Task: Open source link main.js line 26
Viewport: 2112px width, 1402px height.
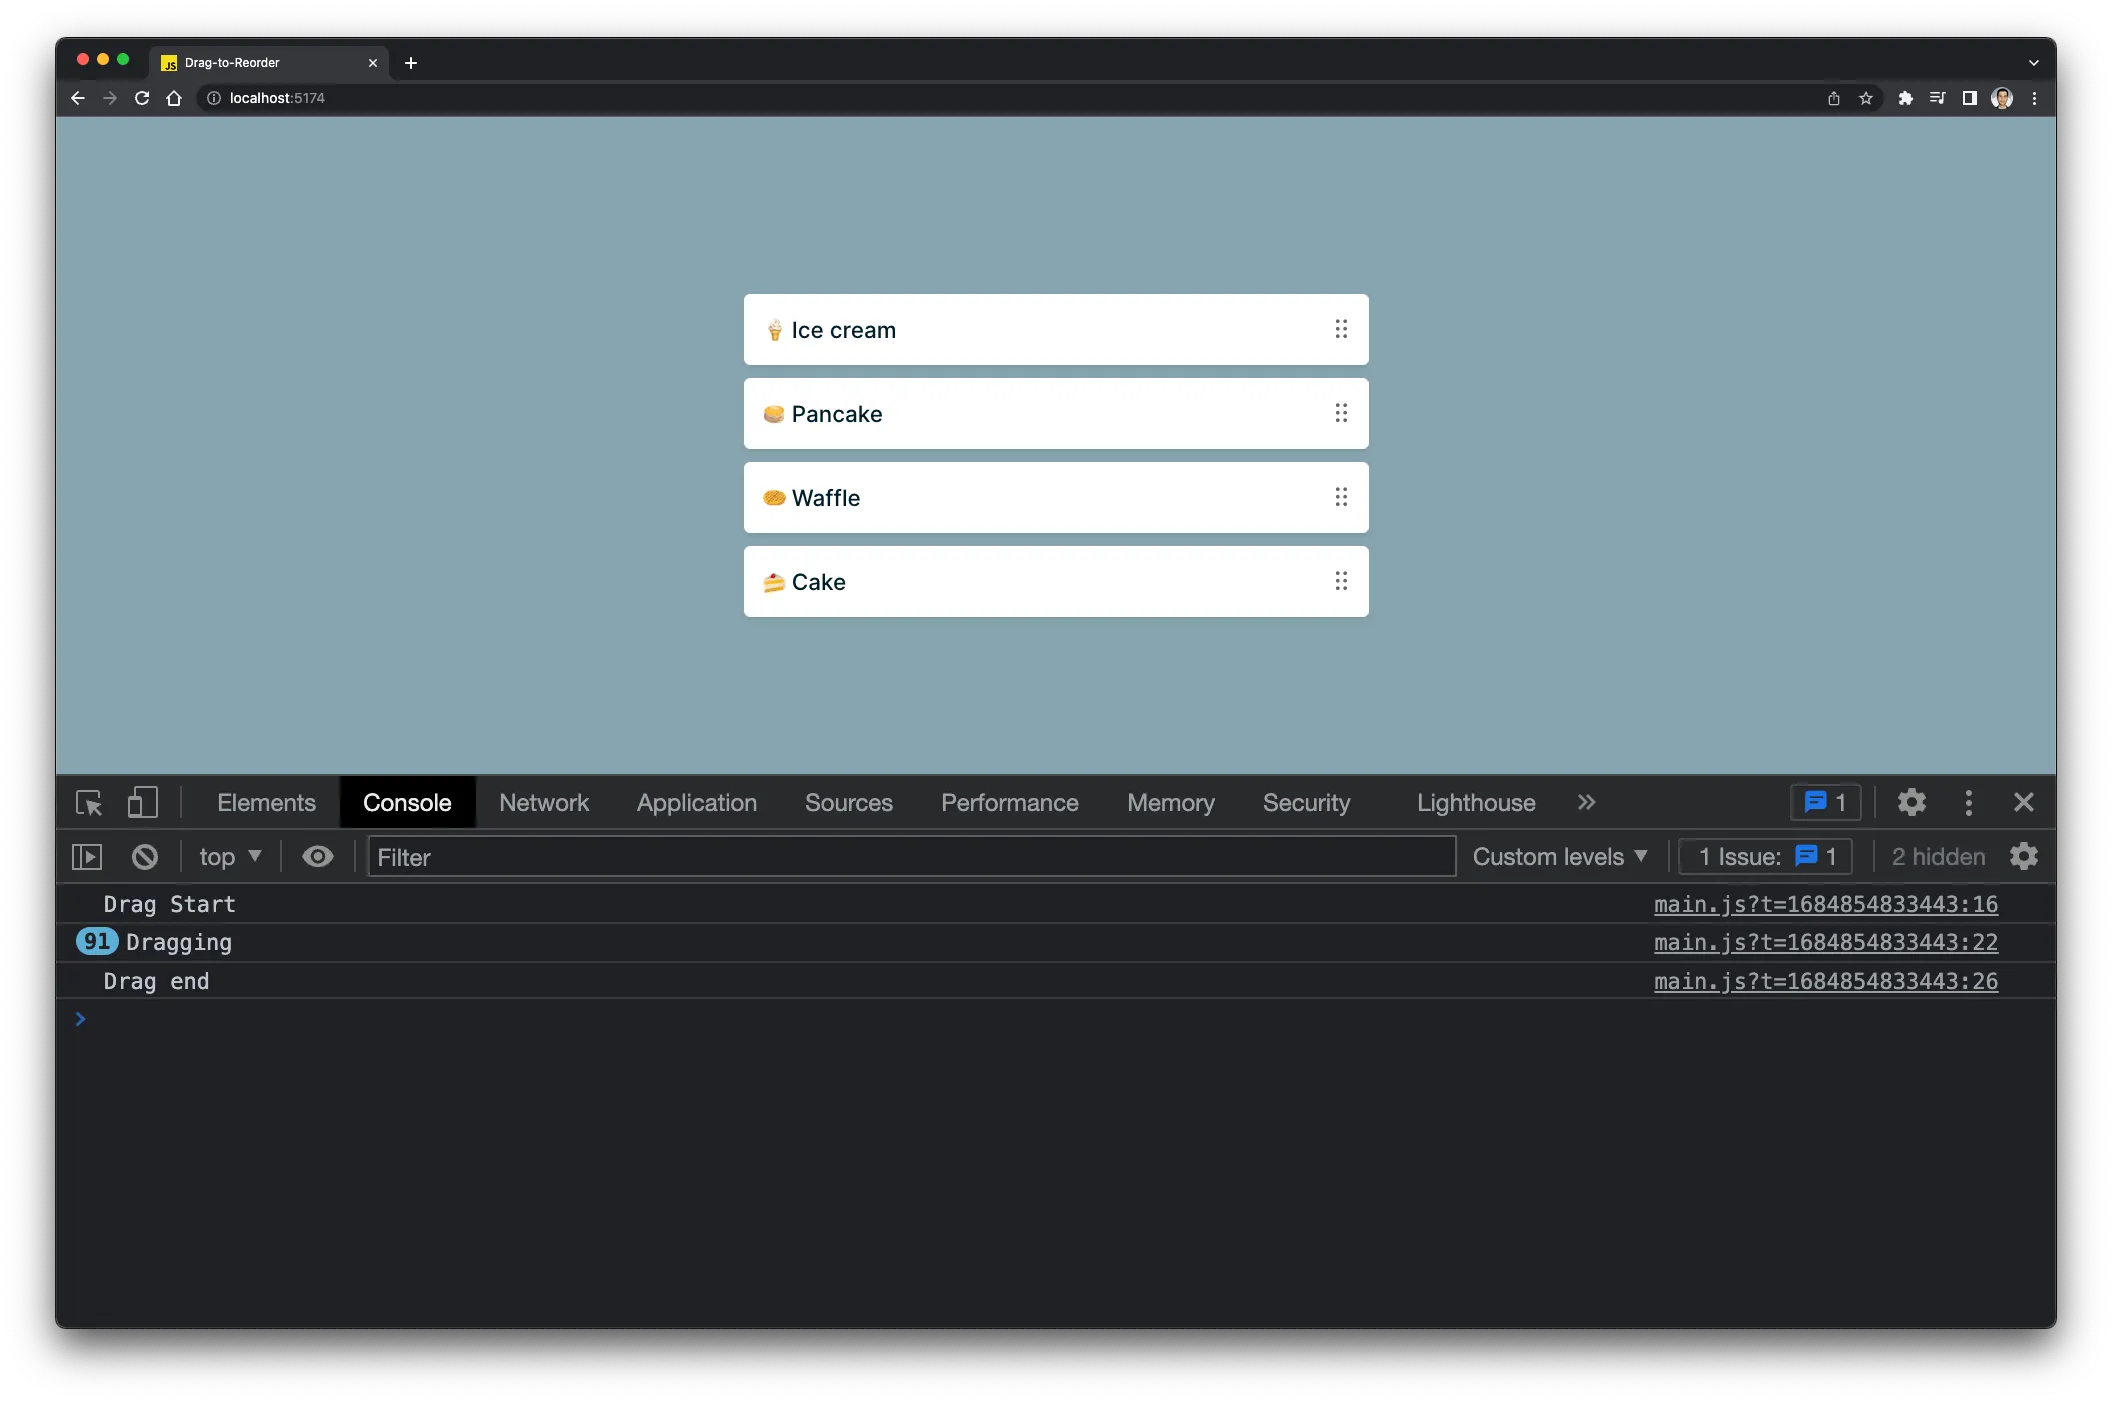Action: (1826, 981)
